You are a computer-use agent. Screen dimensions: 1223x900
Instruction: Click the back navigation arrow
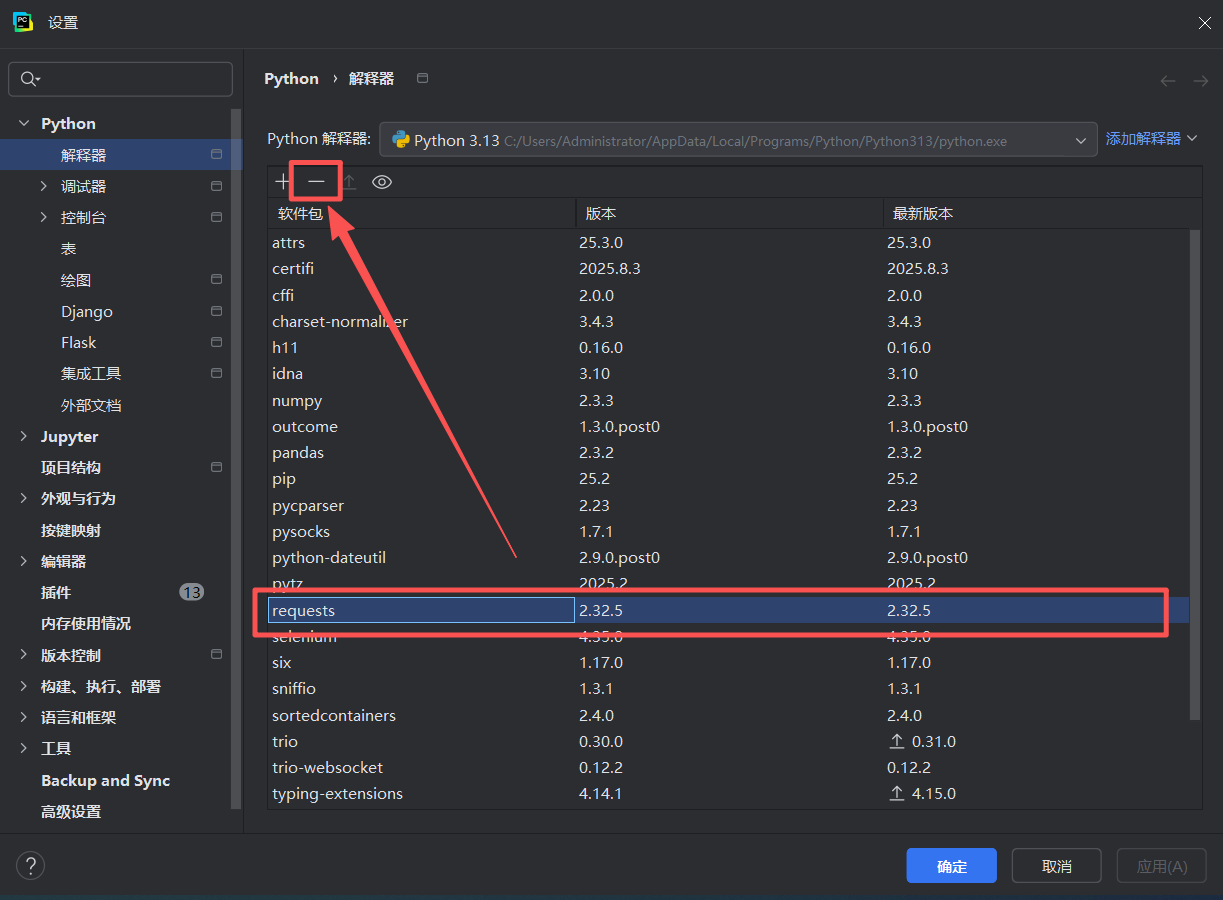point(1167,80)
